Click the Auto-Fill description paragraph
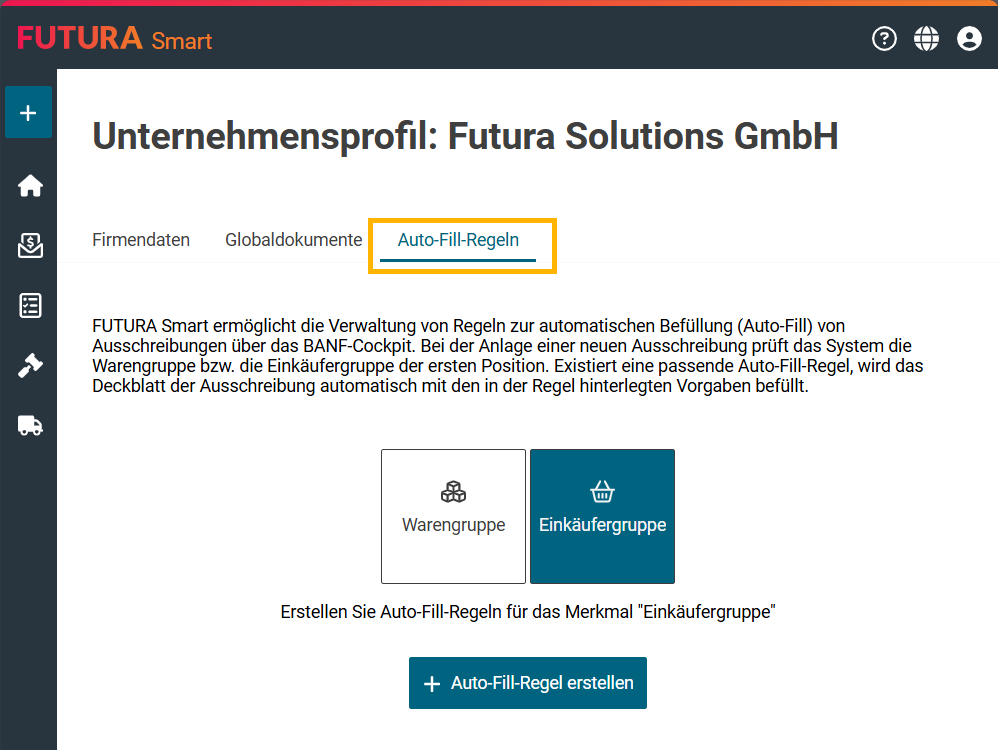998x750 pixels. tap(508, 357)
